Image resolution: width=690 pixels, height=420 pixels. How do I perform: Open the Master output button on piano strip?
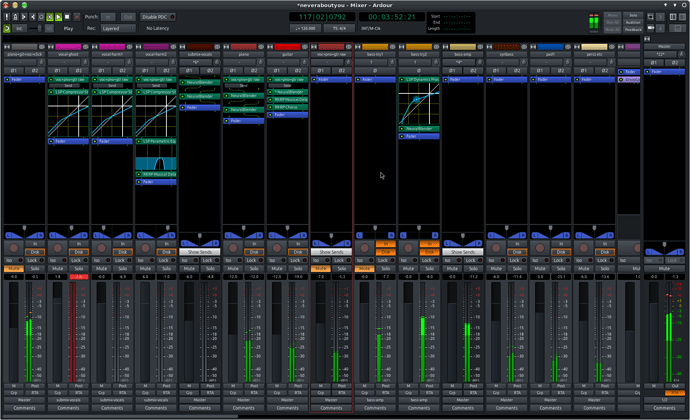[244, 400]
